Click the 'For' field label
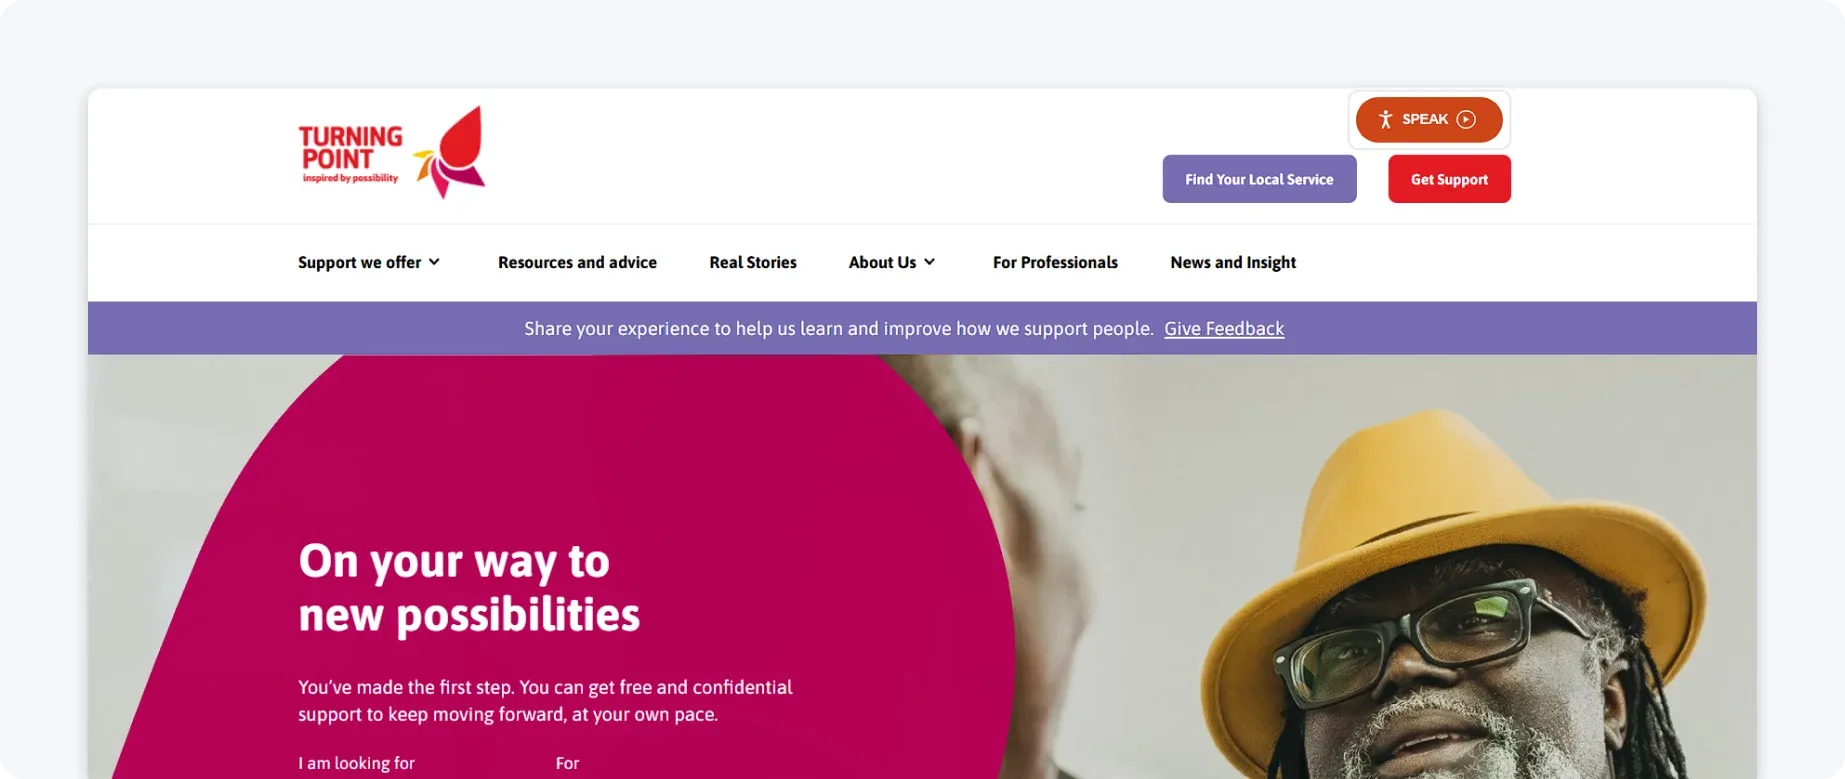The height and width of the screenshot is (779, 1845). (x=567, y=763)
